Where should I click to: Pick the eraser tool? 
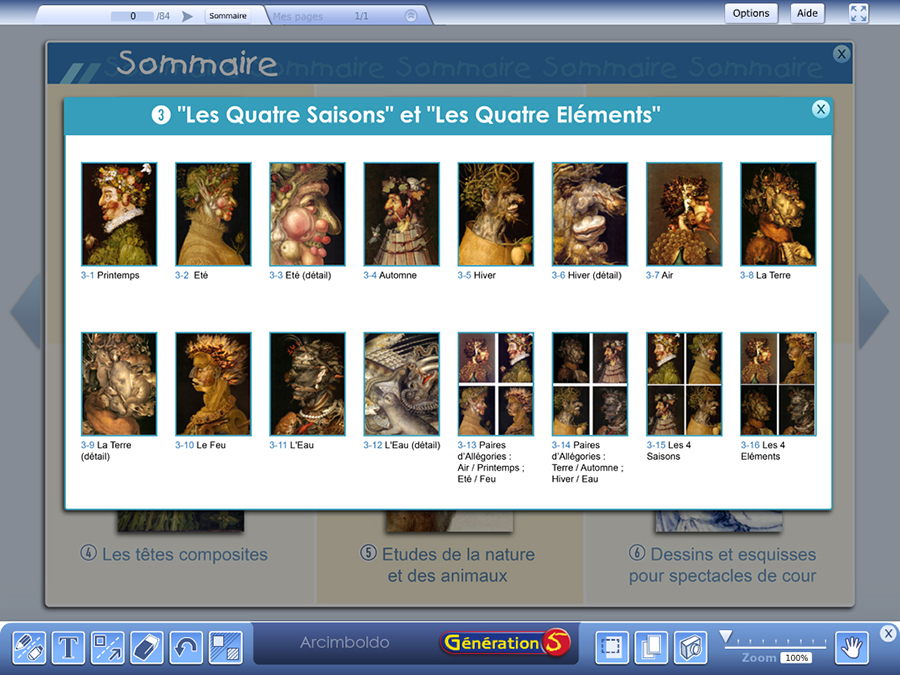coord(147,647)
